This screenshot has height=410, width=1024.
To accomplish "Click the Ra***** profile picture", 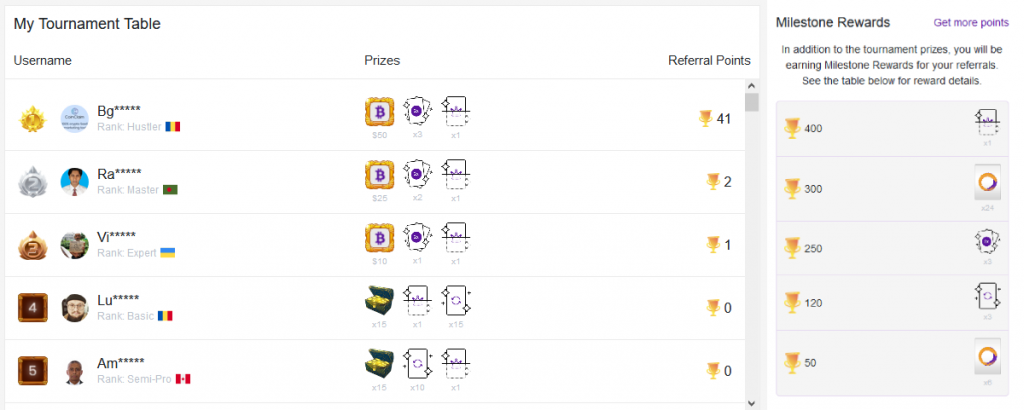I will tap(74, 181).
